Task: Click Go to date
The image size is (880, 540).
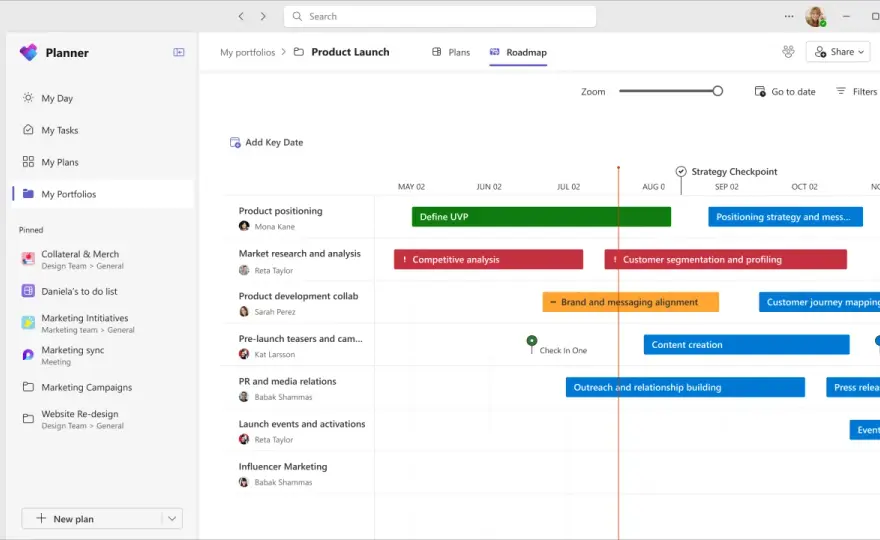Action: (785, 91)
